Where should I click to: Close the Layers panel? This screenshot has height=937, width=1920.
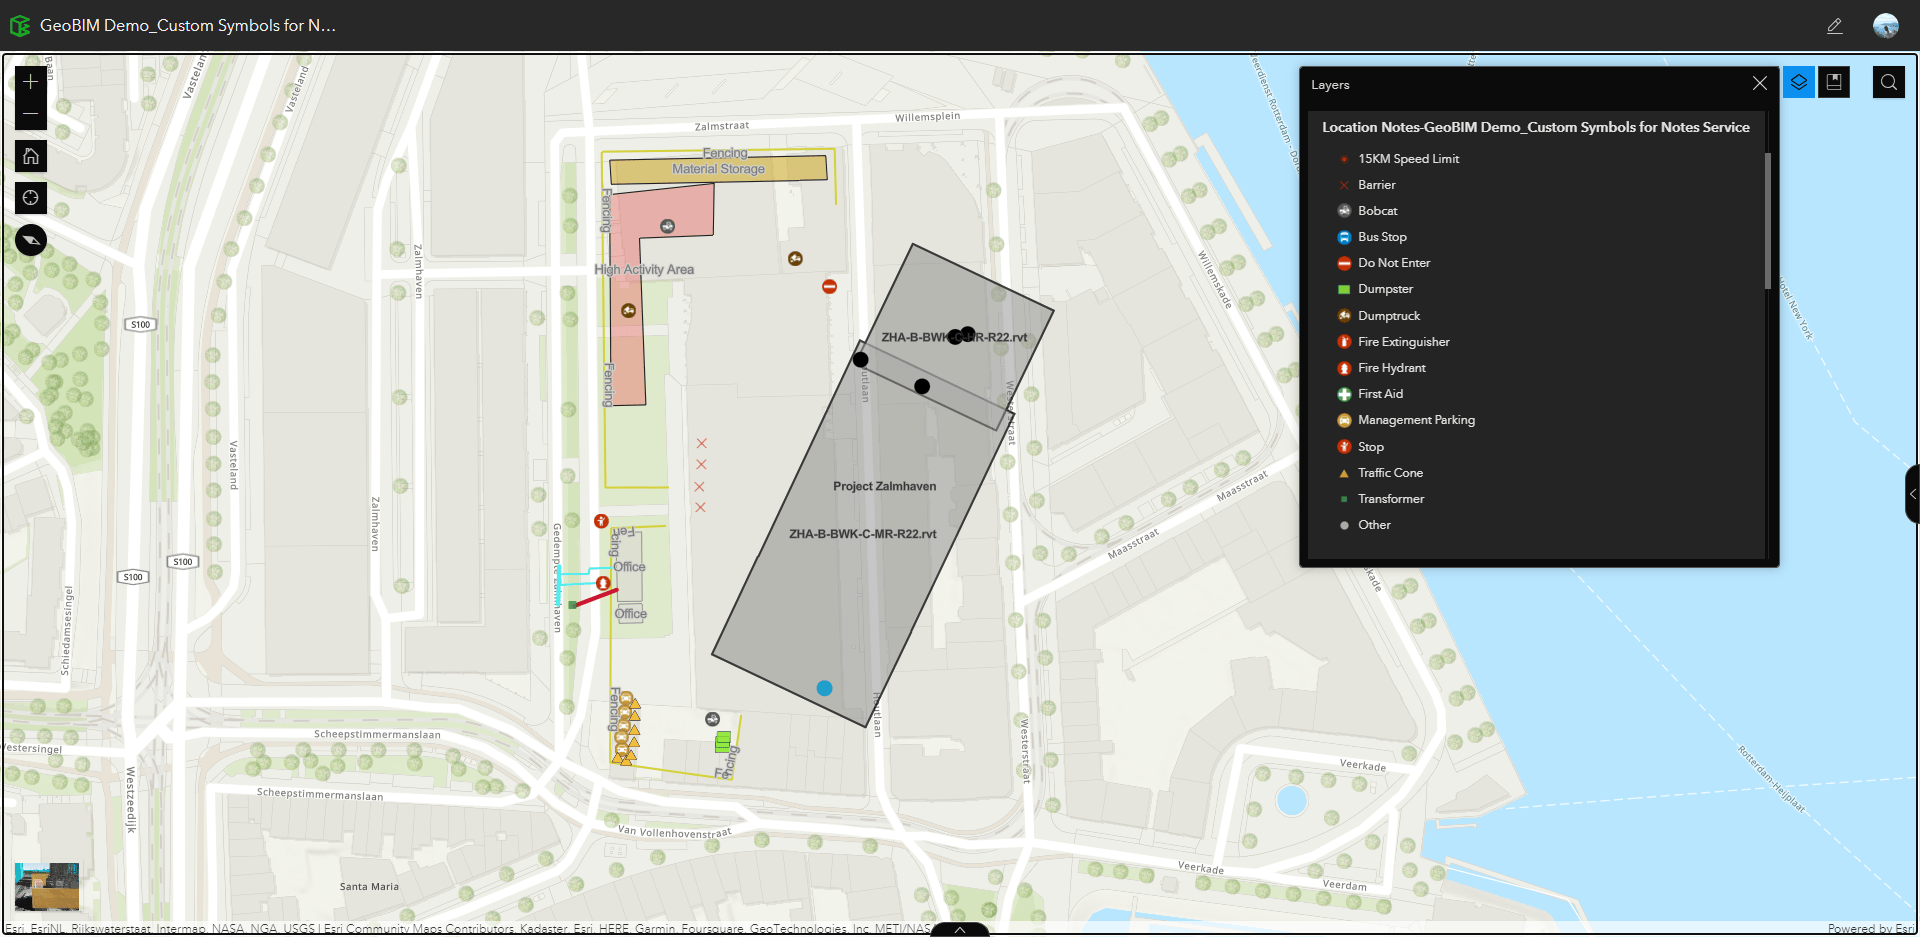[1760, 83]
